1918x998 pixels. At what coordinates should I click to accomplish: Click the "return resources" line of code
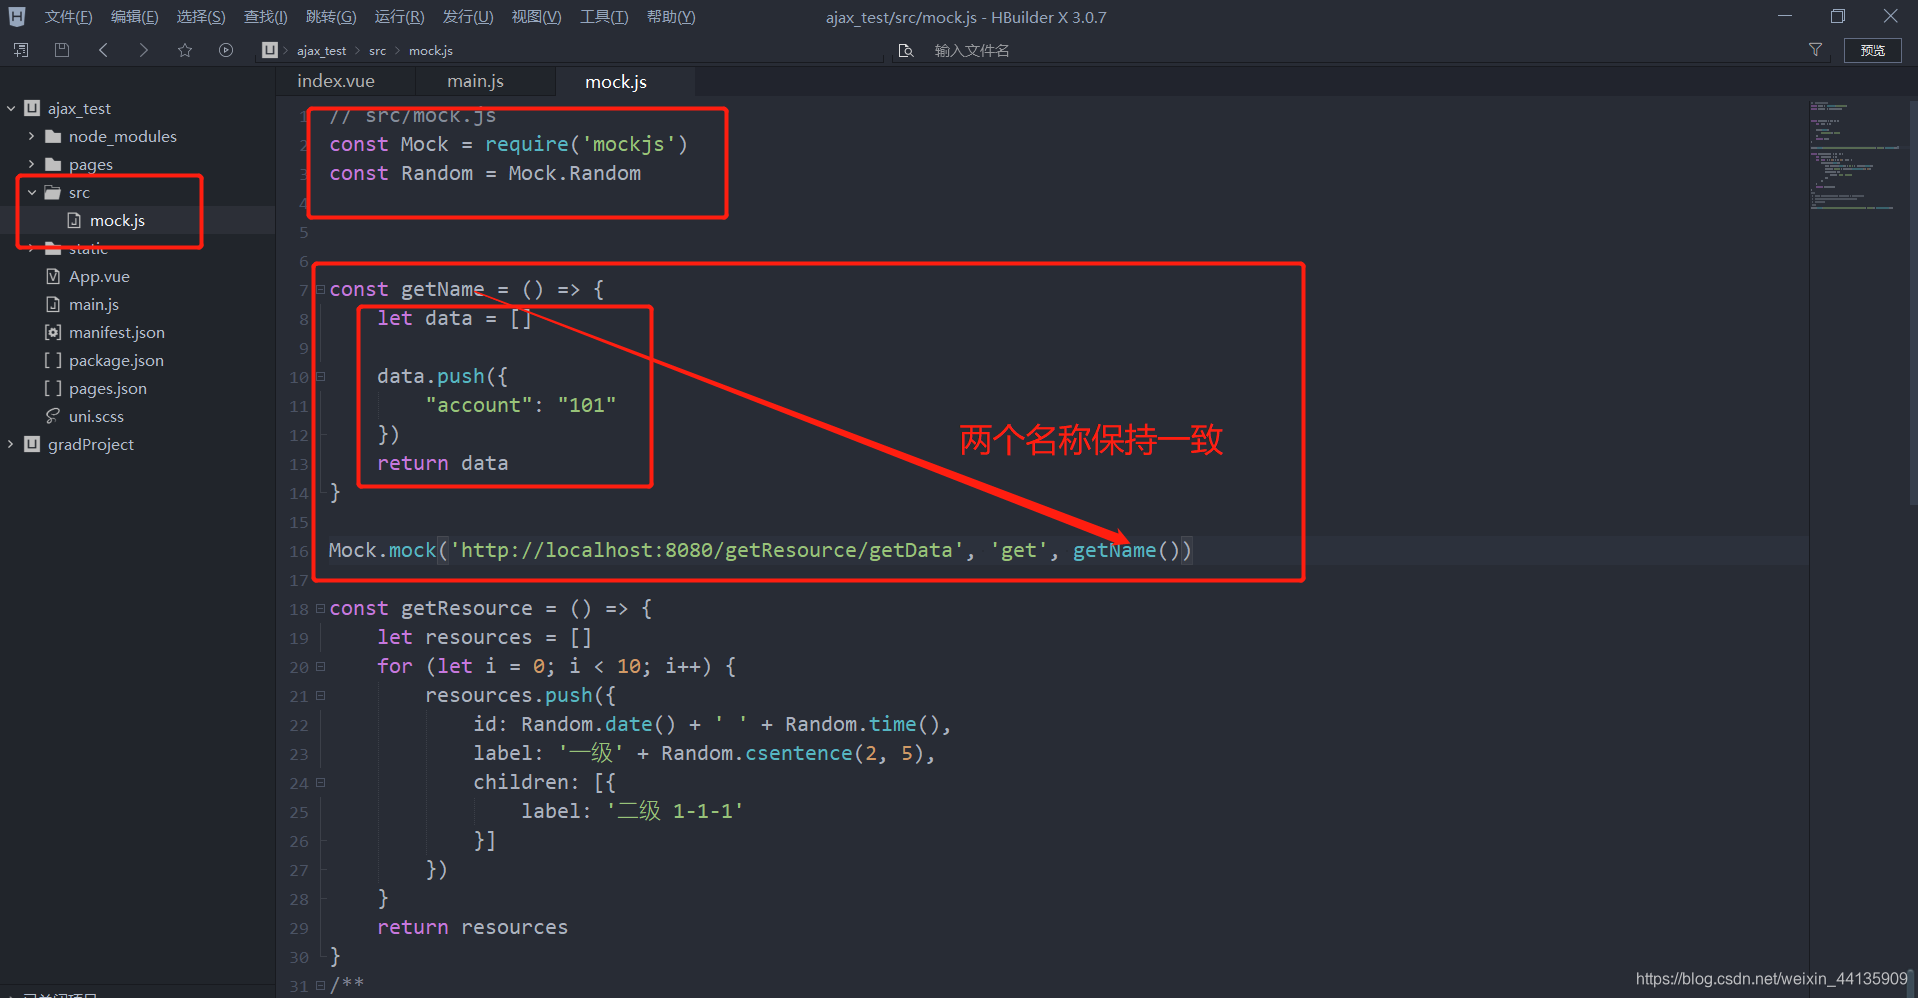(472, 927)
